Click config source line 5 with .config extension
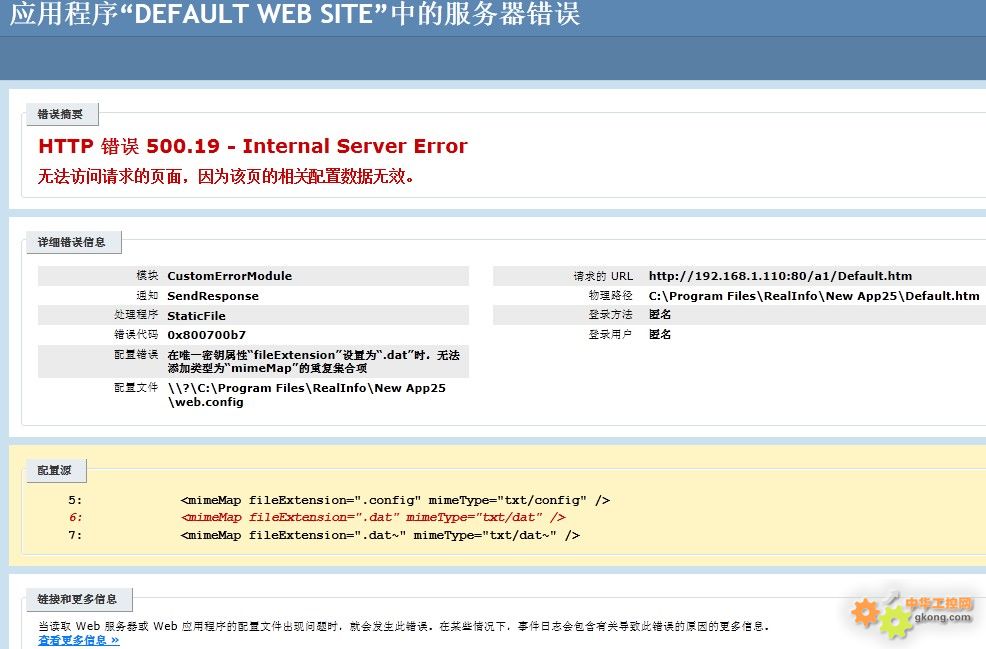This screenshot has width=986, height=649. 395,500
